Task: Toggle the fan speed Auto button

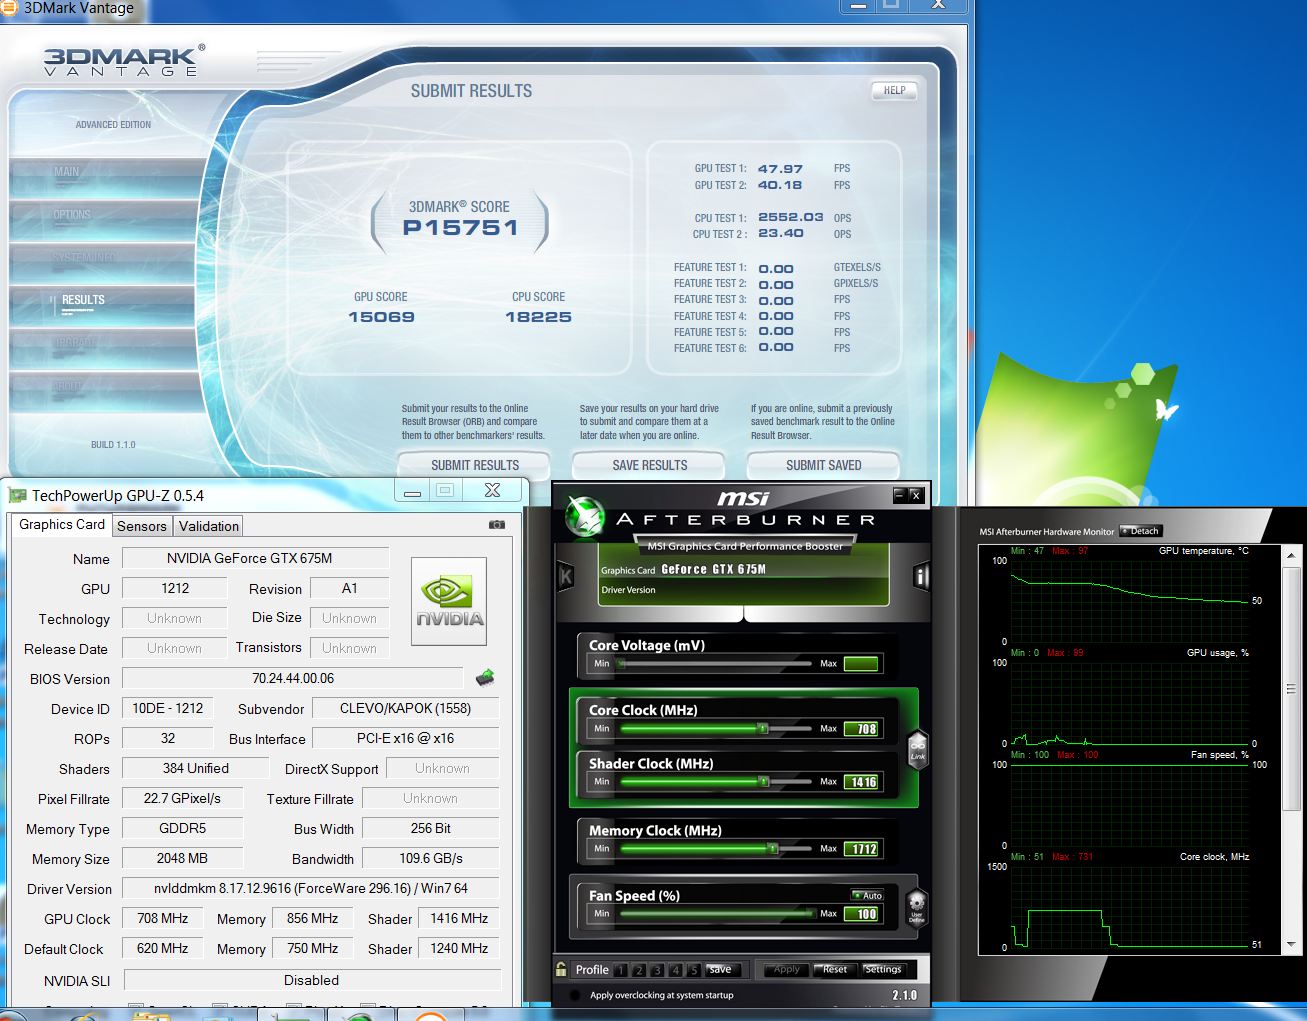Action: pyautogui.click(x=867, y=895)
